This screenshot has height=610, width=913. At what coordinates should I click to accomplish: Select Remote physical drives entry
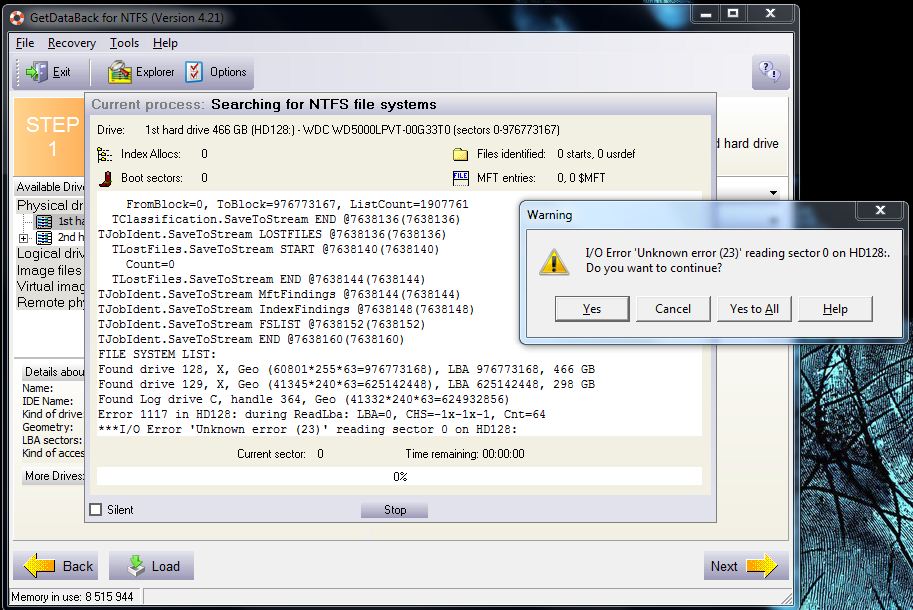(x=50, y=303)
